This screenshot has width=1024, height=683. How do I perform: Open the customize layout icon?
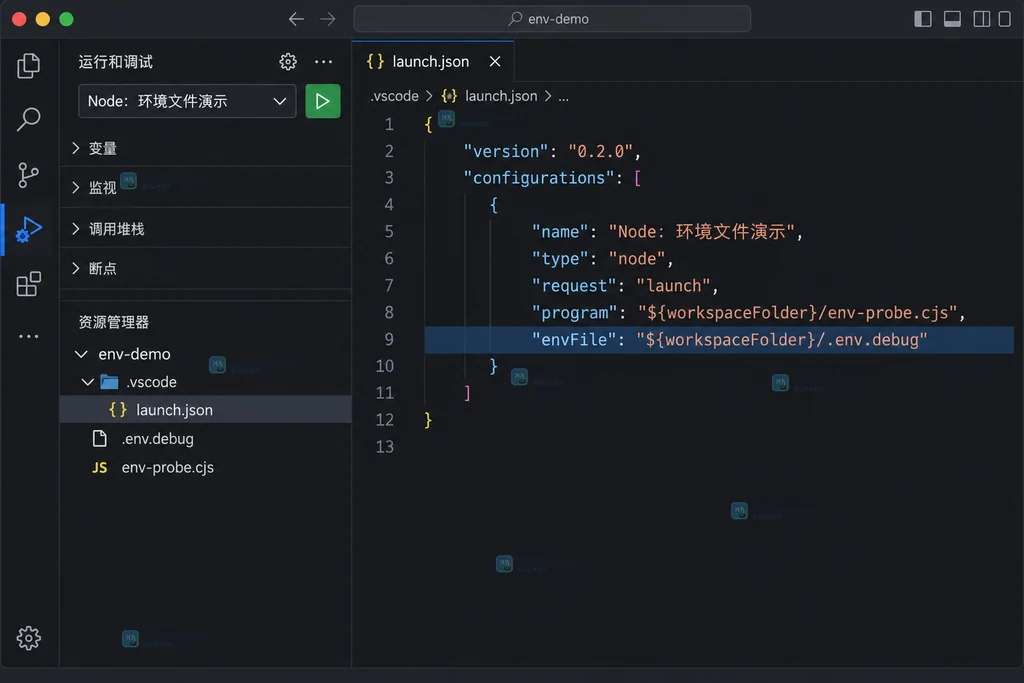click(x=1005, y=19)
